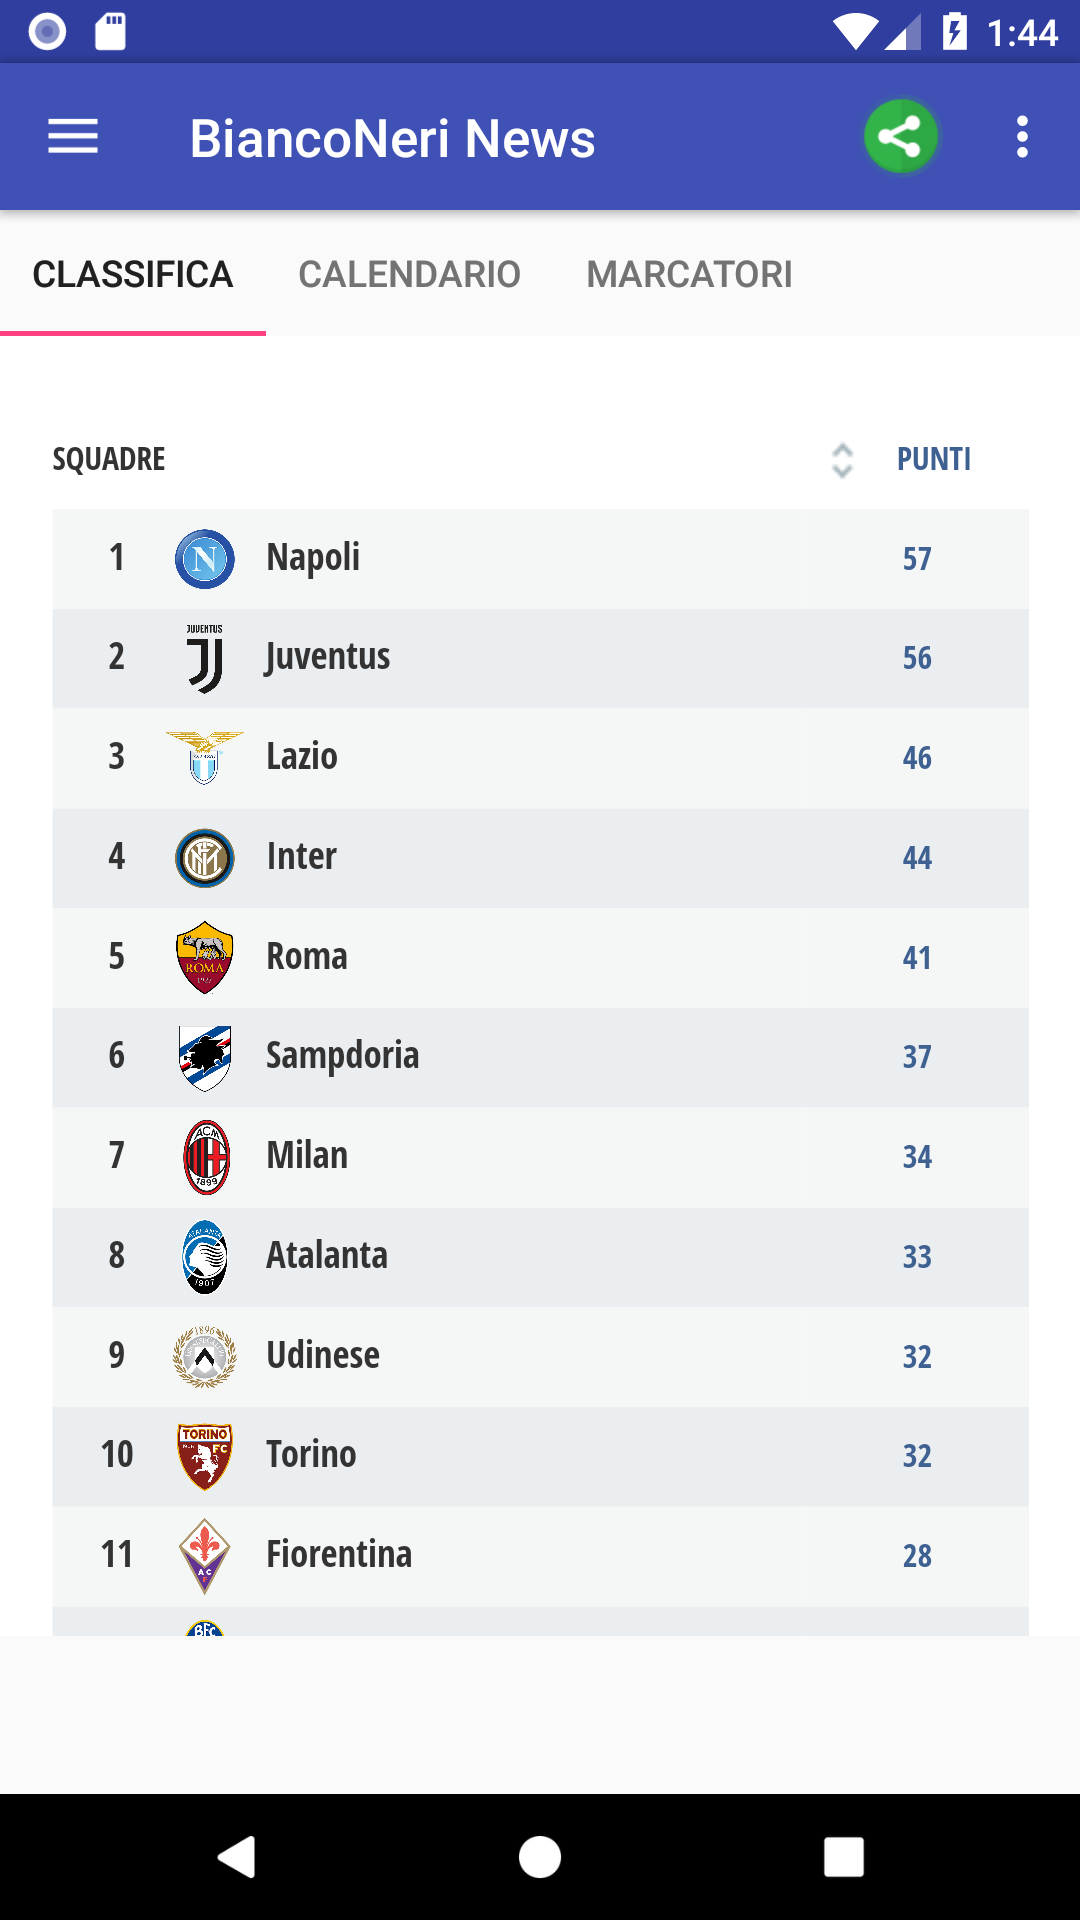The width and height of the screenshot is (1080, 1920).
Task: Tap the Milan club badge
Action: tap(206, 1157)
